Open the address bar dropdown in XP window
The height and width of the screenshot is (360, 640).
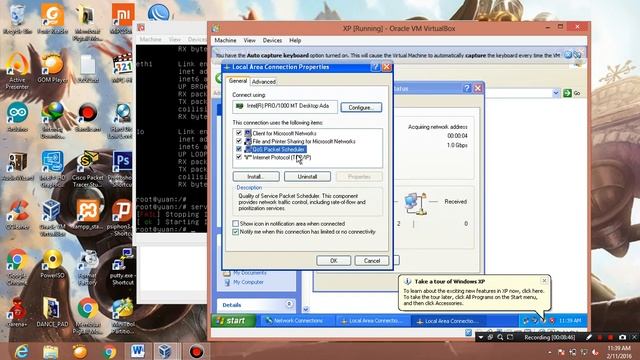coord(556,93)
